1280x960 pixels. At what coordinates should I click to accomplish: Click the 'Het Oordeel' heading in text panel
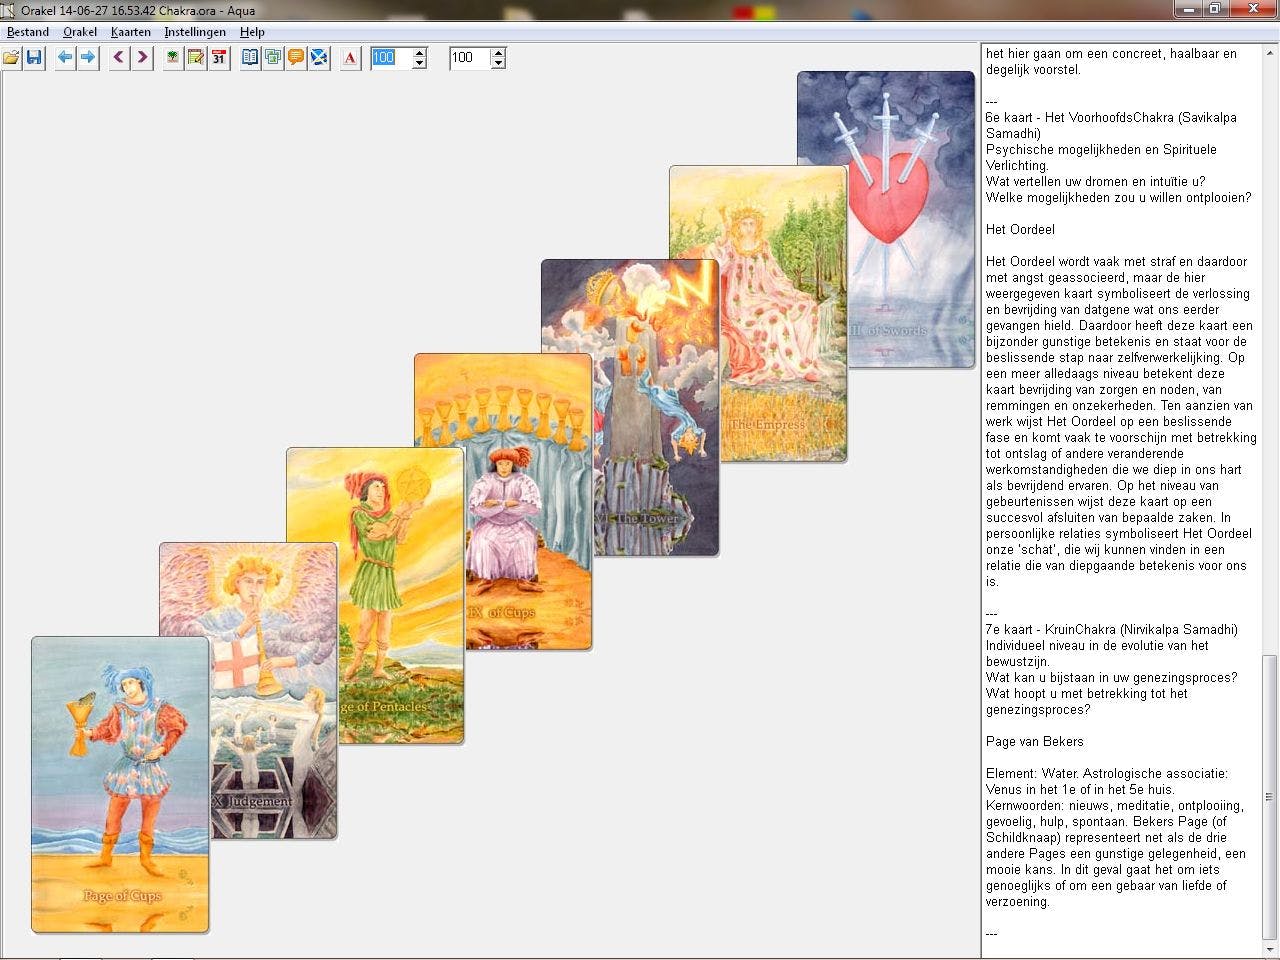1020,229
